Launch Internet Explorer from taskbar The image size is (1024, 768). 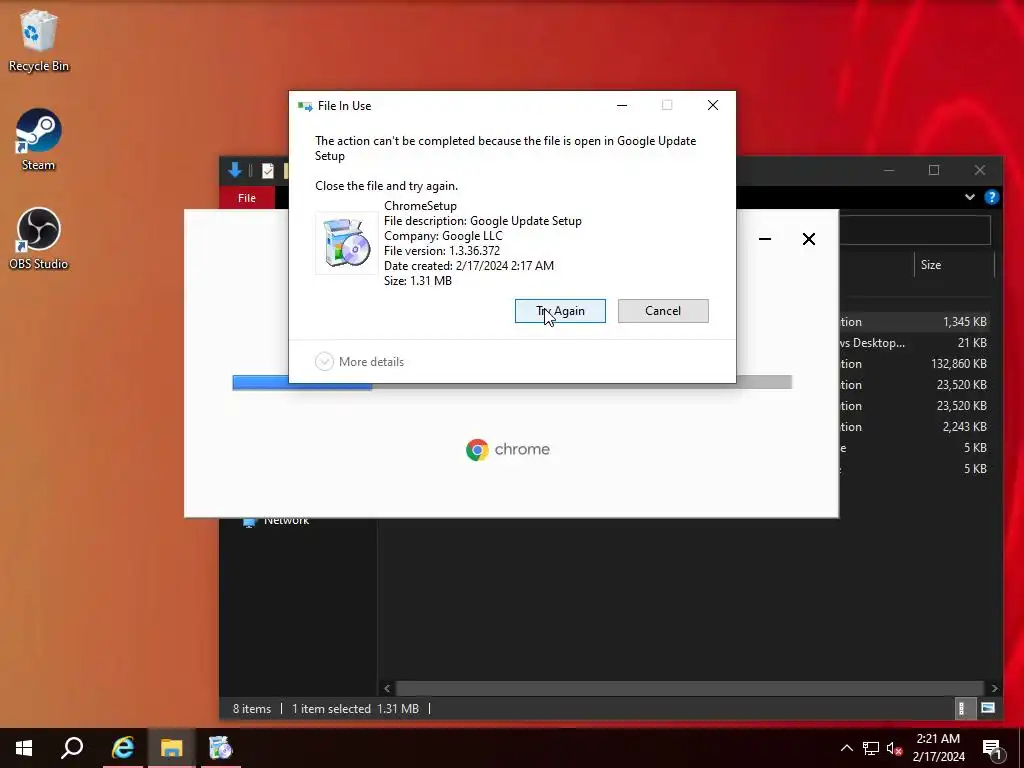point(122,748)
